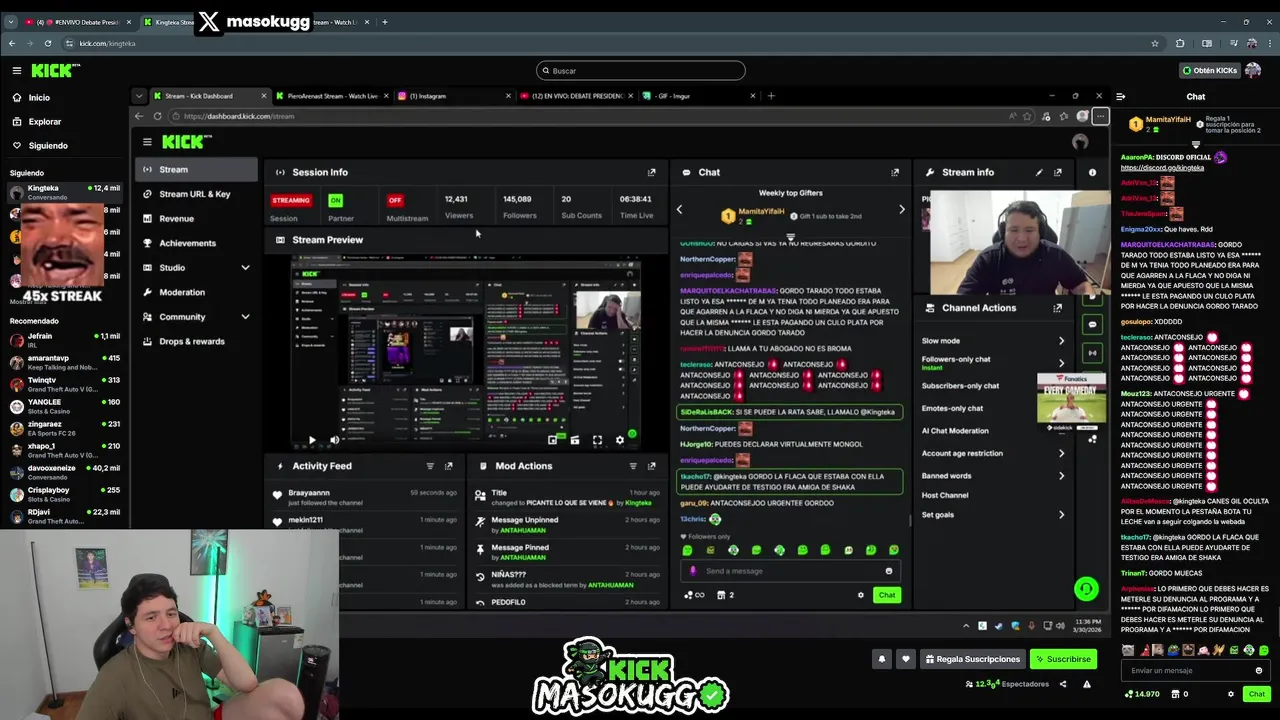The width and height of the screenshot is (1280, 720).
Task: Open dashboard hamburger menu beside KICK logo
Action: pos(147,142)
